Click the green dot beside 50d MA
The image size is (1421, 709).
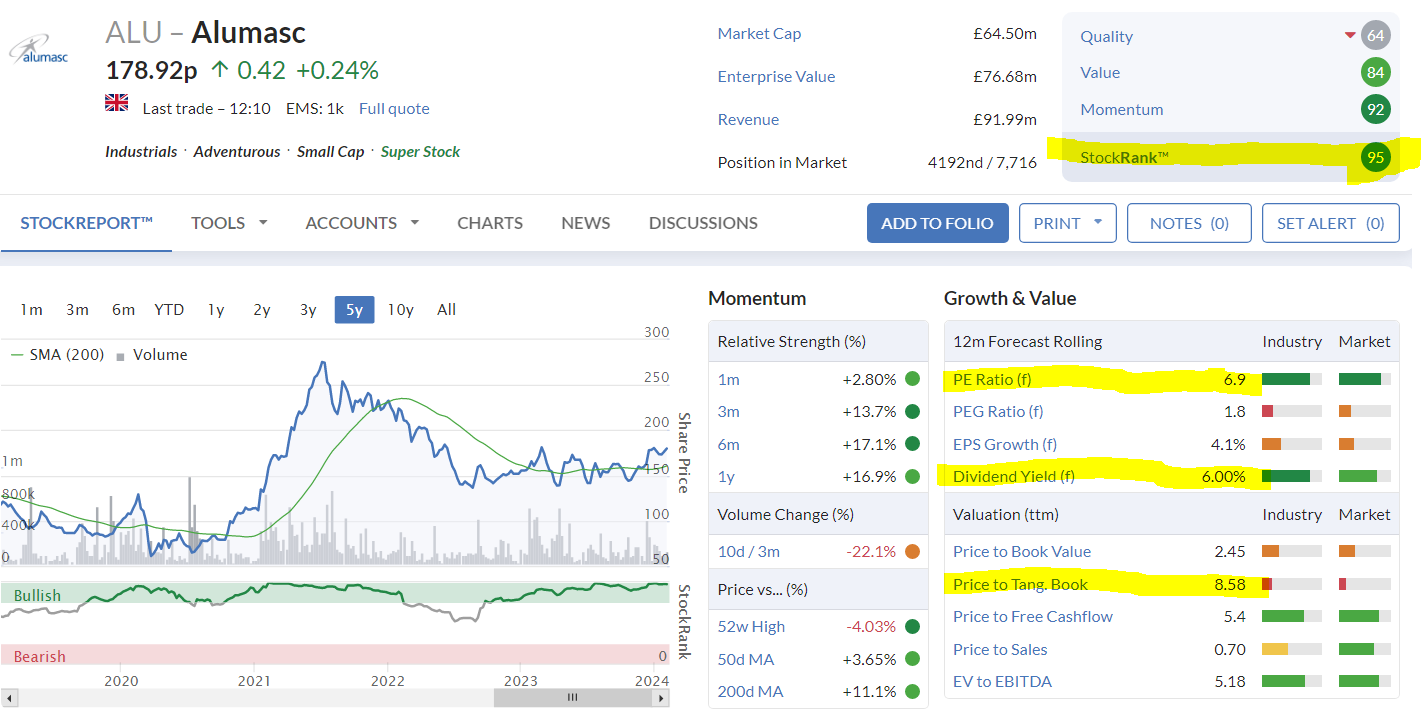point(912,659)
